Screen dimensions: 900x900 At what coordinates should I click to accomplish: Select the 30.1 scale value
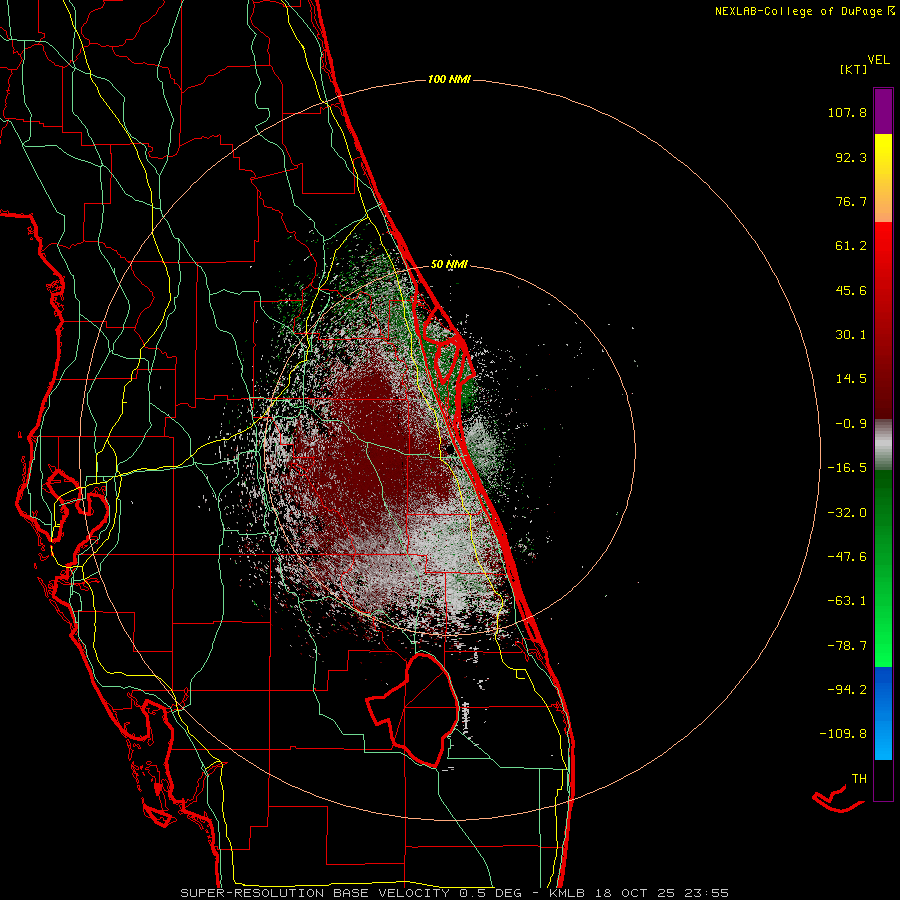(851, 335)
